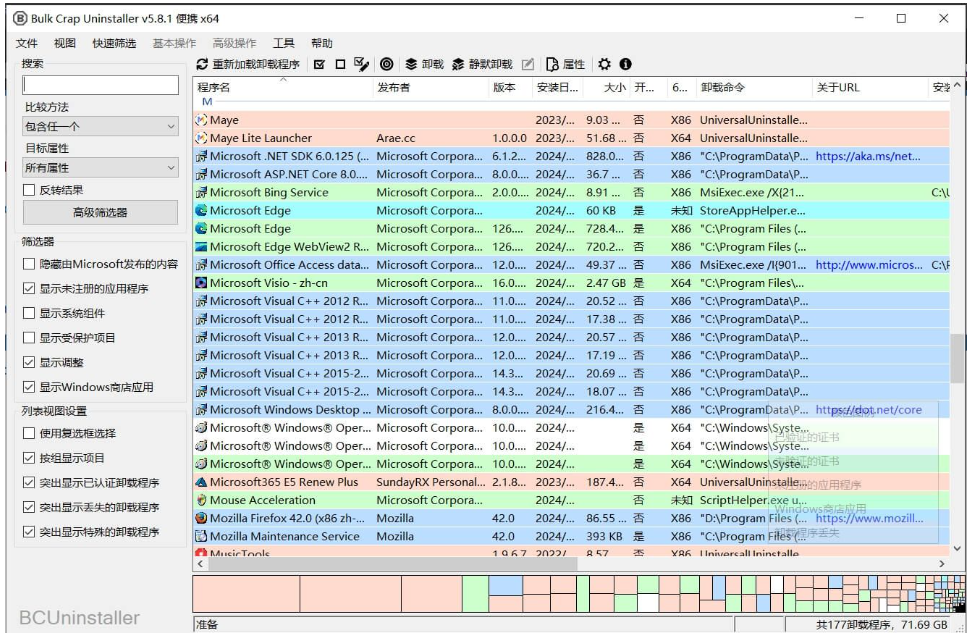The width and height of the screenshot is (974, 635).
Task: Click the edit pencil toolbar icon
Action: click(x=528, y=64)
